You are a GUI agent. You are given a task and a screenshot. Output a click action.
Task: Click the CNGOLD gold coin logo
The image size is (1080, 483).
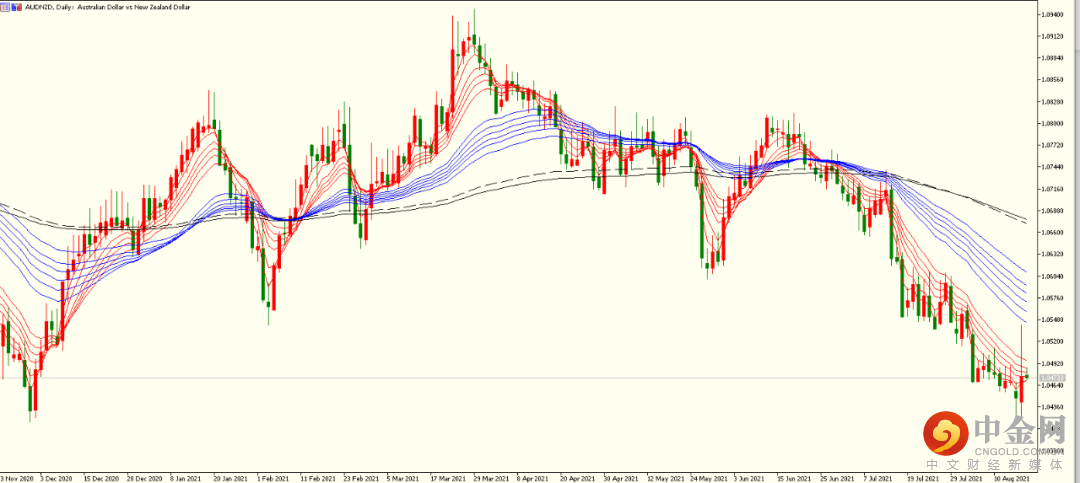point(944,433)
